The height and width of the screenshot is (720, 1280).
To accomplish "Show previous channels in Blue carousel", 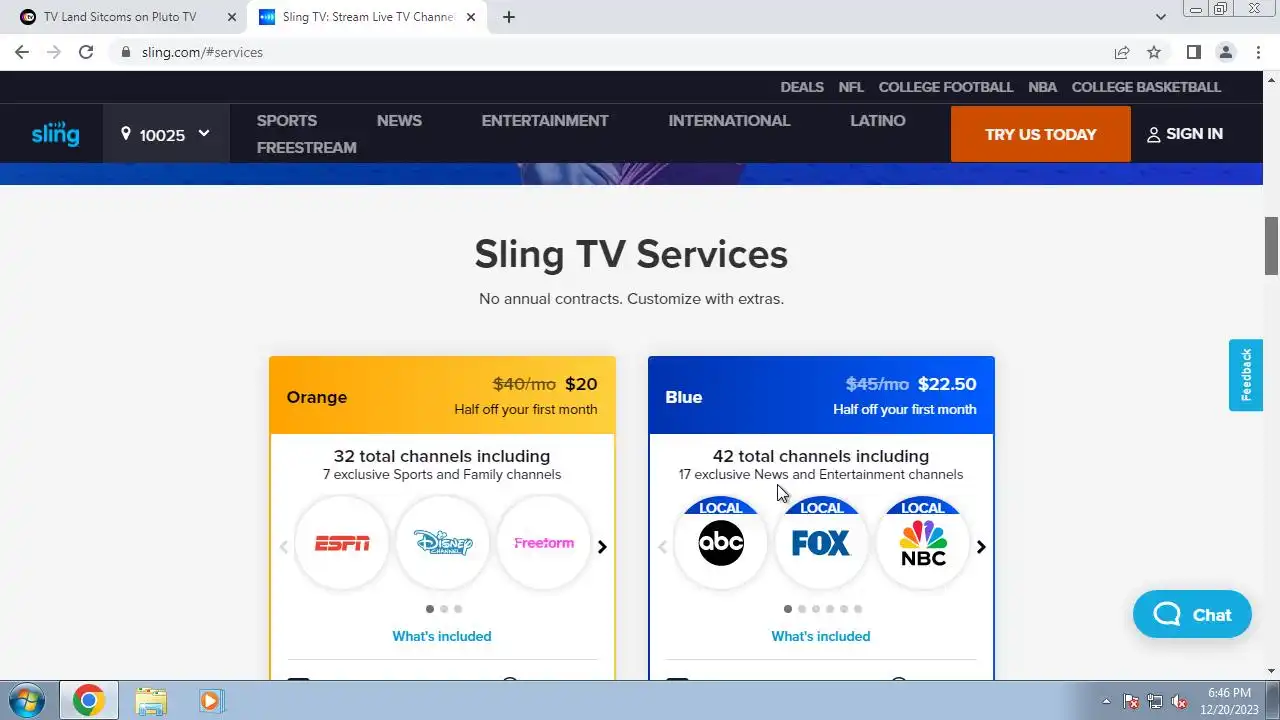I will (662, 547).
